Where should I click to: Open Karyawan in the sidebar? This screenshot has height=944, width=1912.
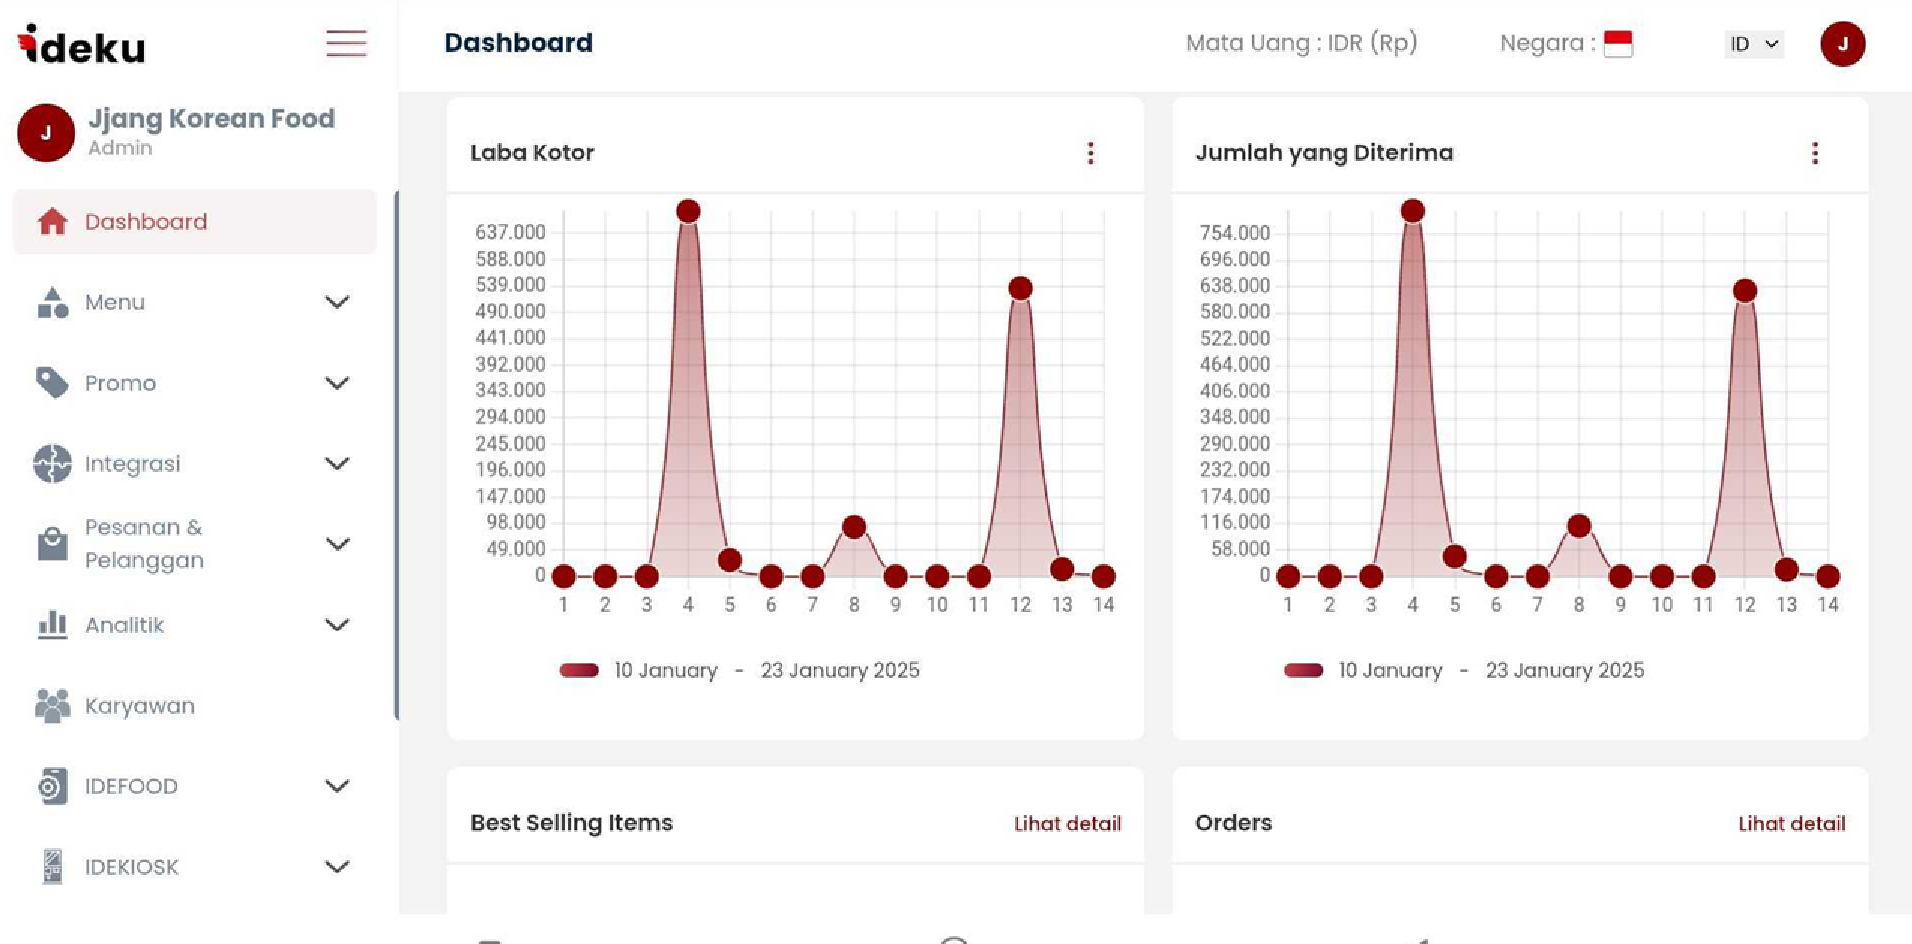tap(140, 705)
